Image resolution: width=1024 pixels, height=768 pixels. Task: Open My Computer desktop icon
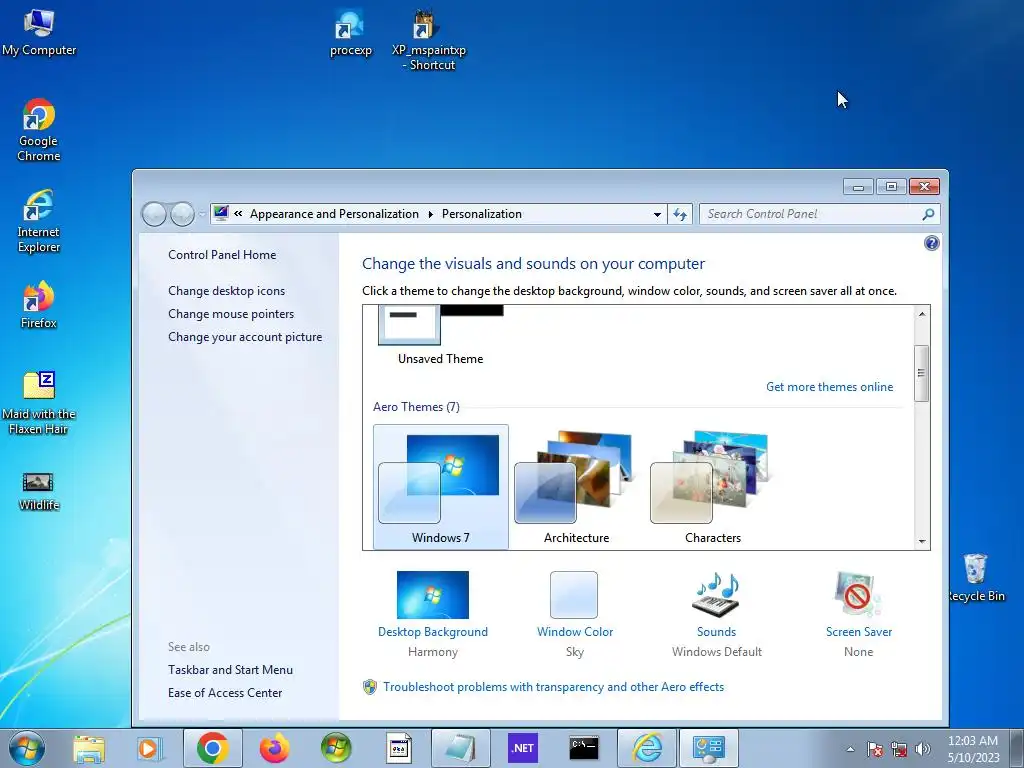[39, 33]
